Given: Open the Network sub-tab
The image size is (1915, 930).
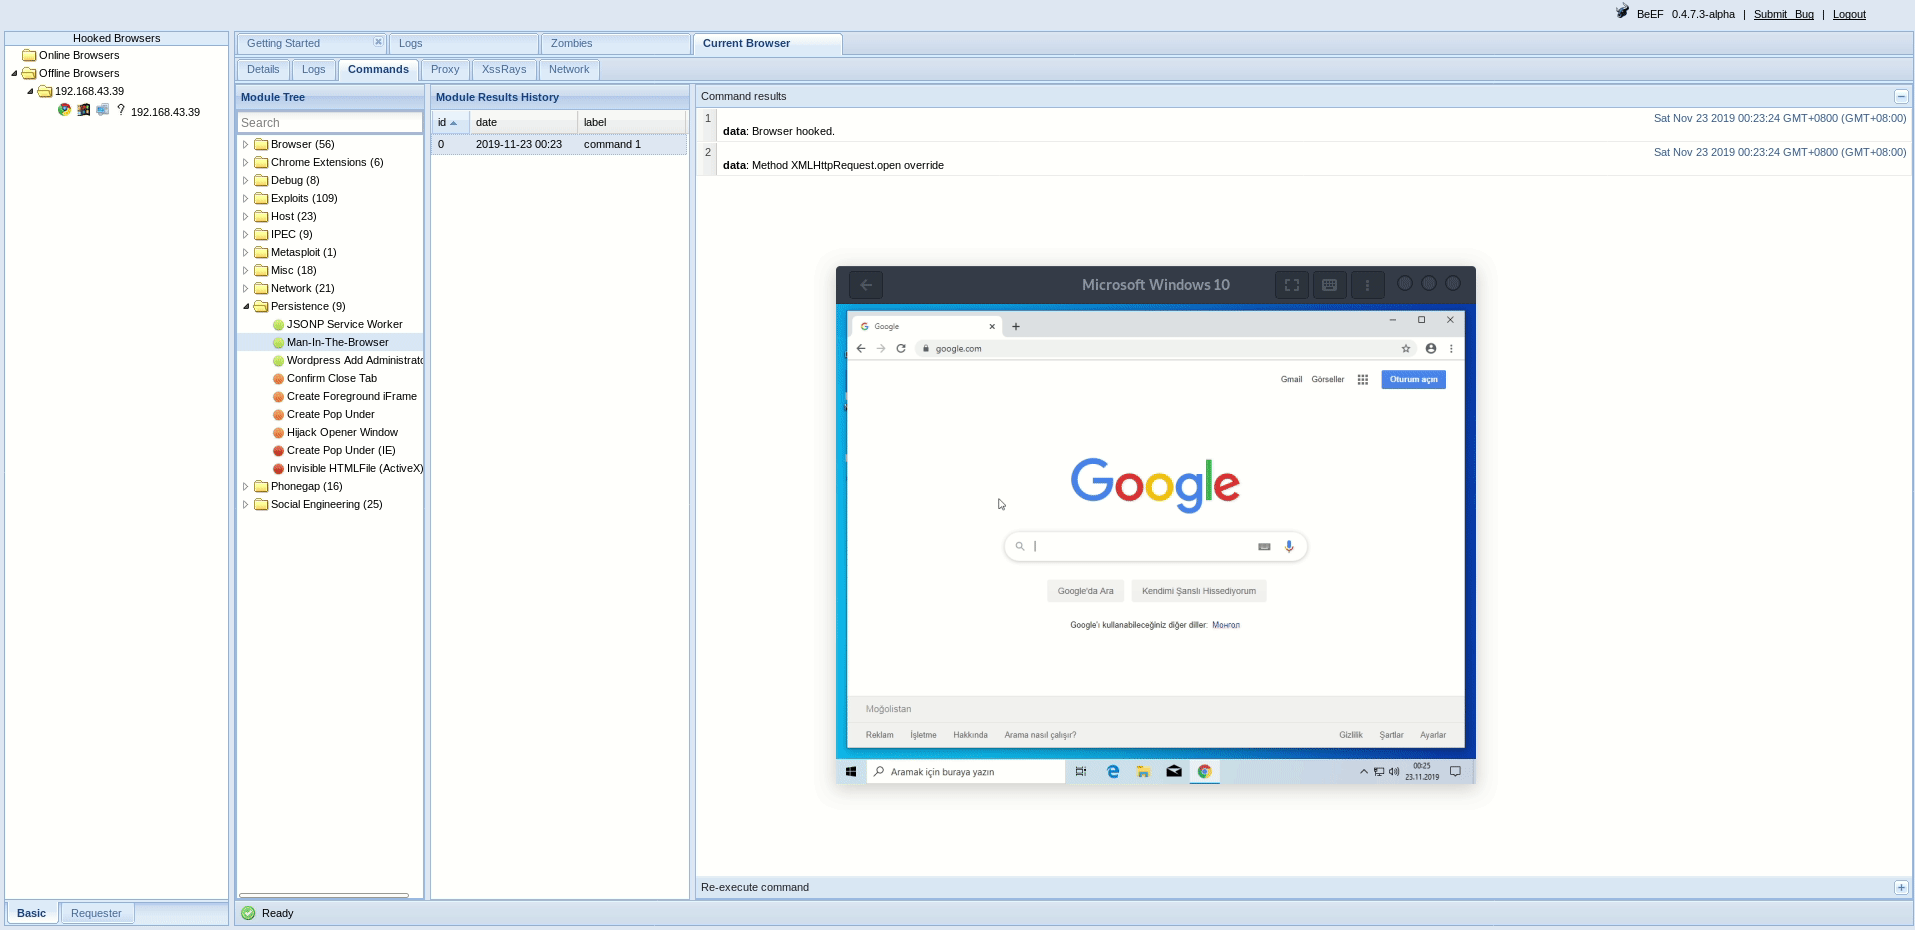Looking at the screenshot, I should [x=569, y=70].
